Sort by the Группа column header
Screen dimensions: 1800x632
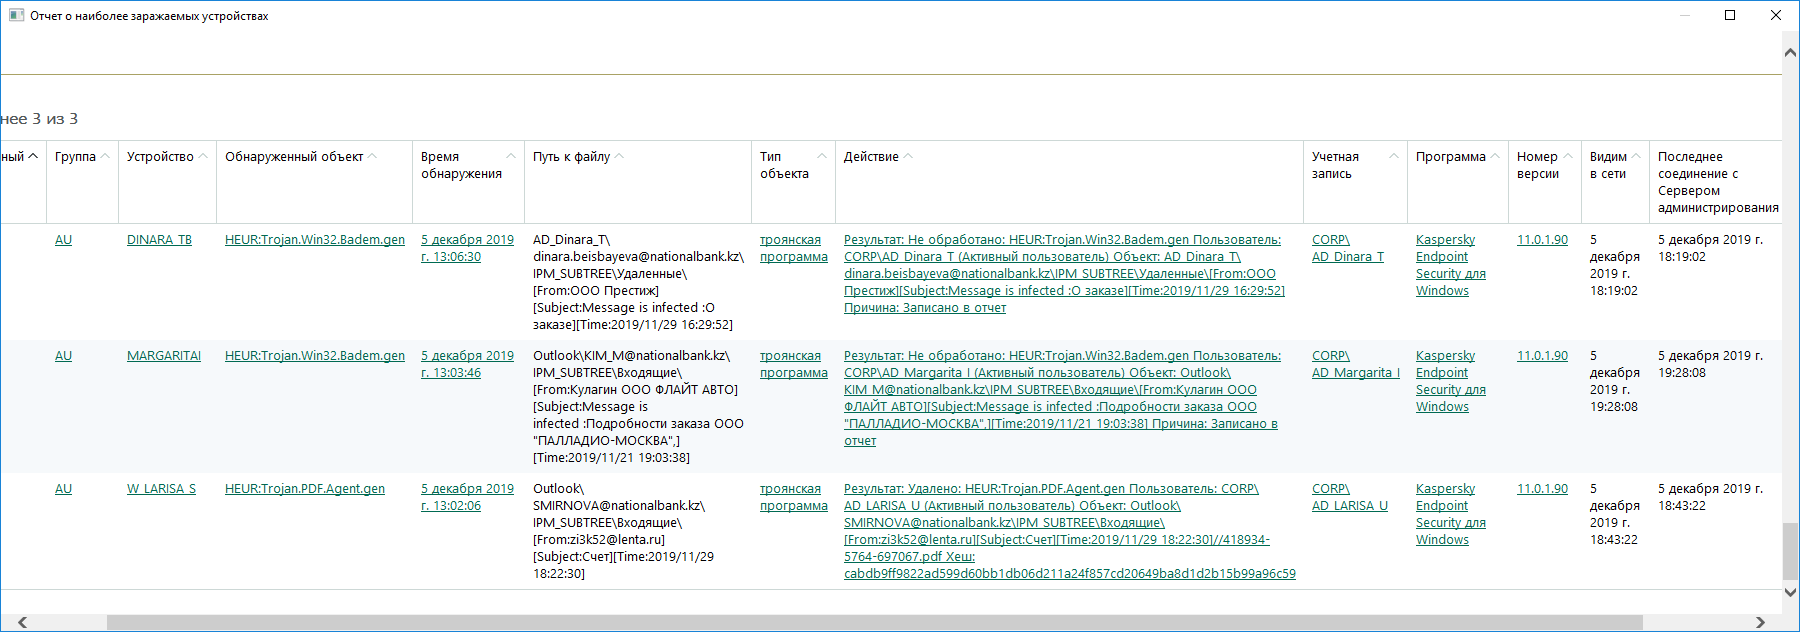75,156
